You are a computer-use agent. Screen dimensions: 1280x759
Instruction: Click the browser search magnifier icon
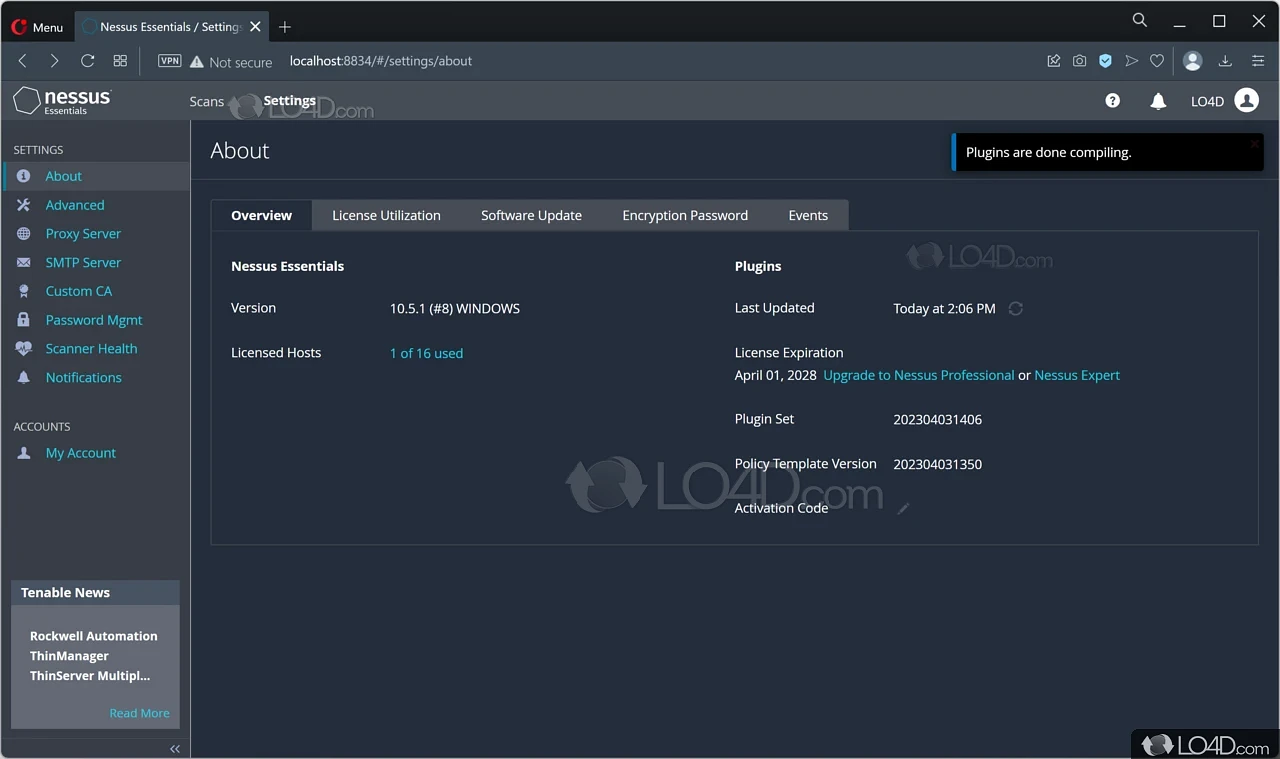pyautogui.click(x=1139, y=20)
